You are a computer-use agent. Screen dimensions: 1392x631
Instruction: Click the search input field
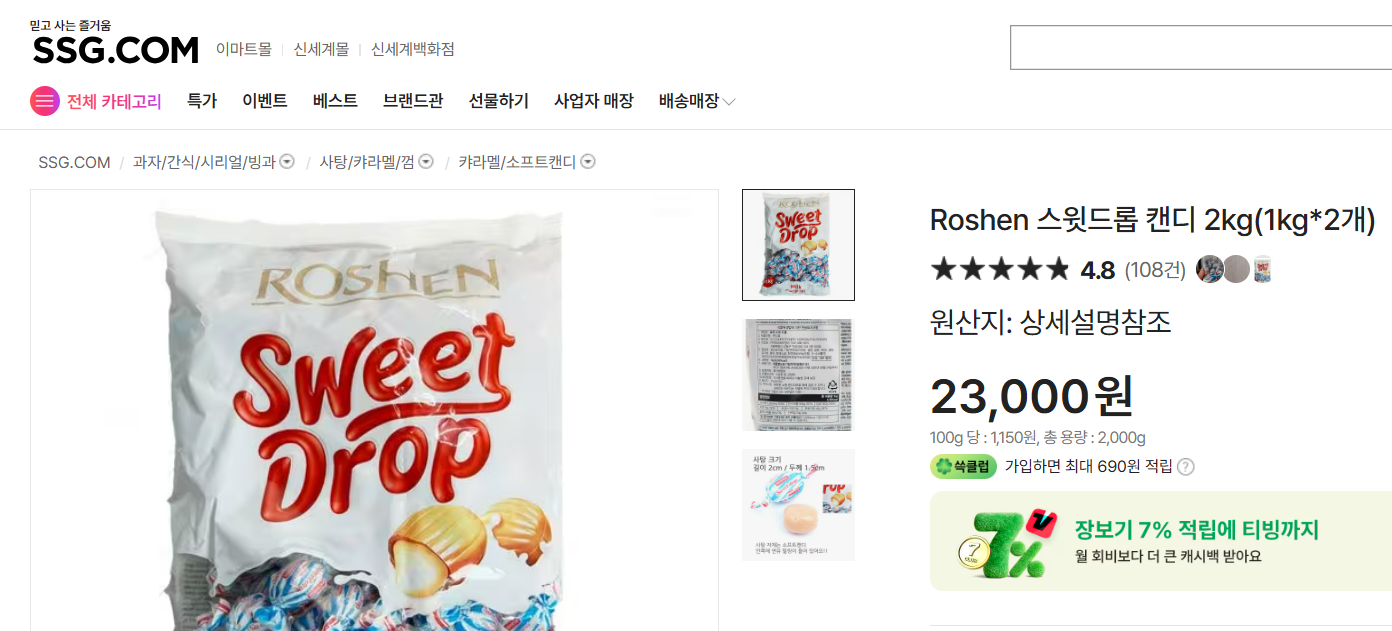(1200, 47)
